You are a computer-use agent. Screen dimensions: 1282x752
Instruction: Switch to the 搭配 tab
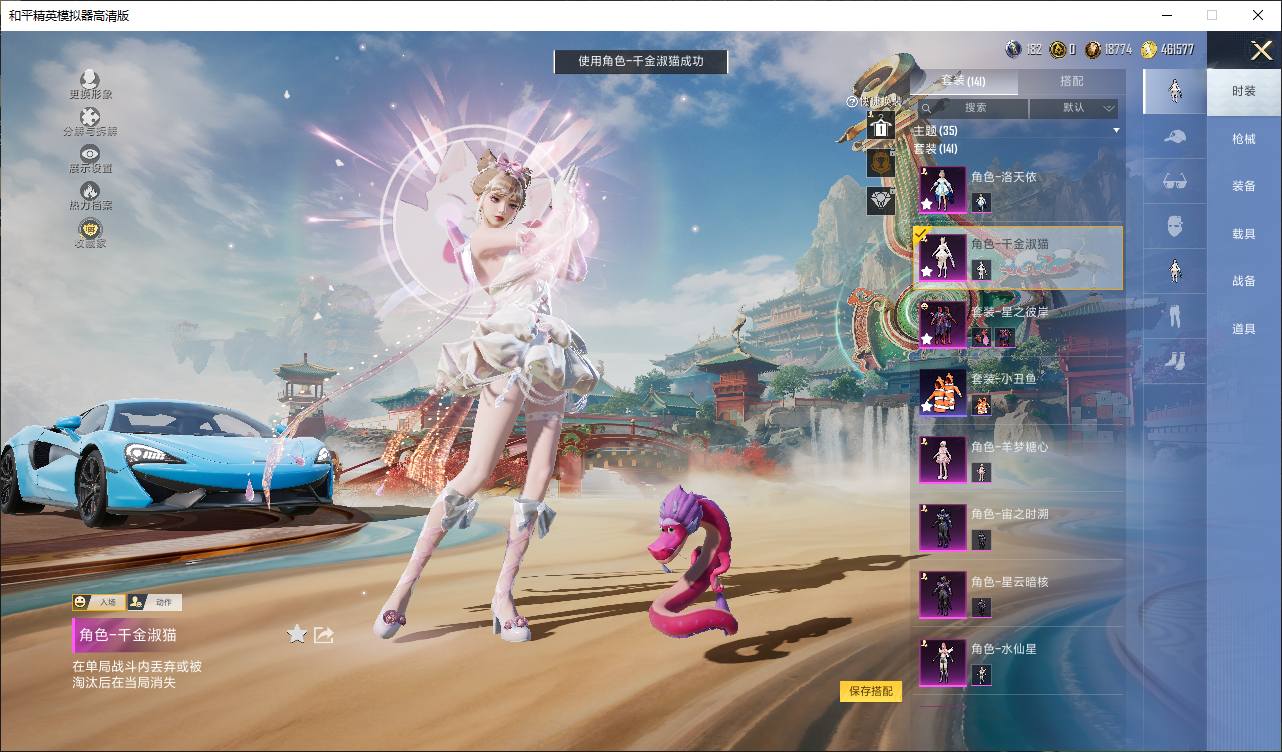click(1071, 81)
